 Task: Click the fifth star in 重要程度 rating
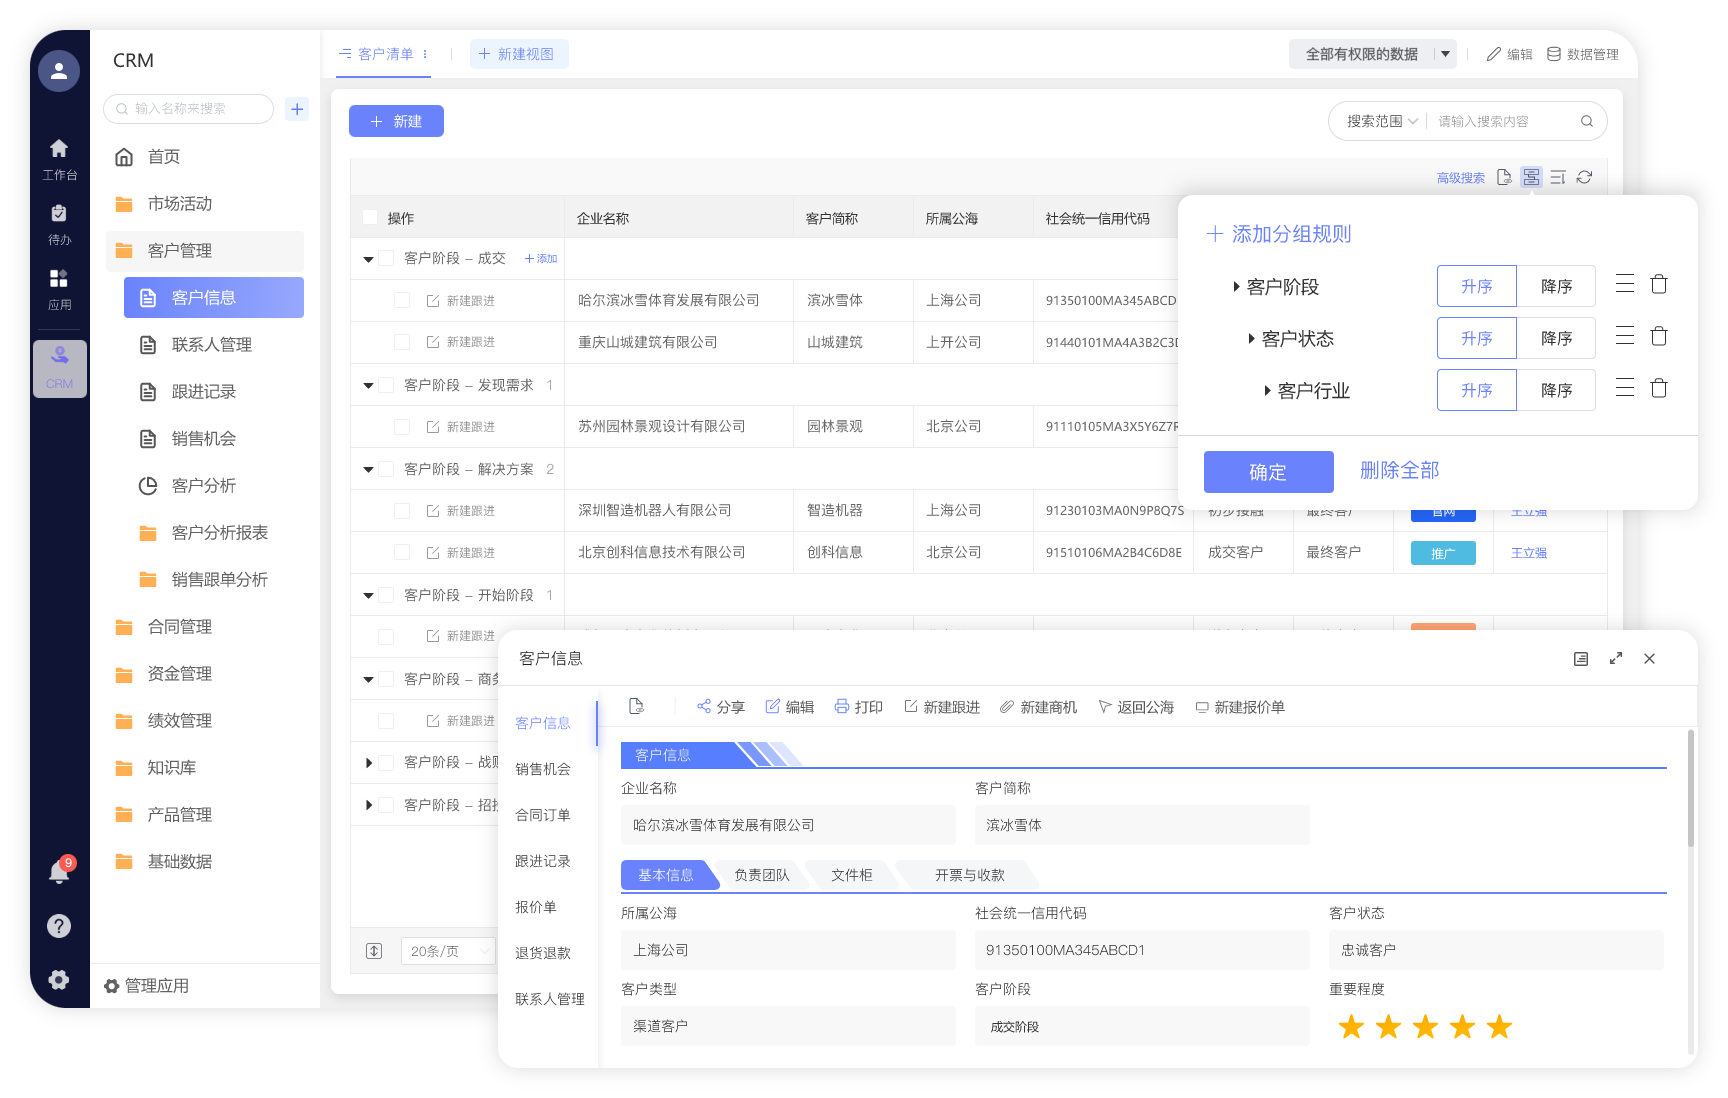(x=1499, y=1027)
